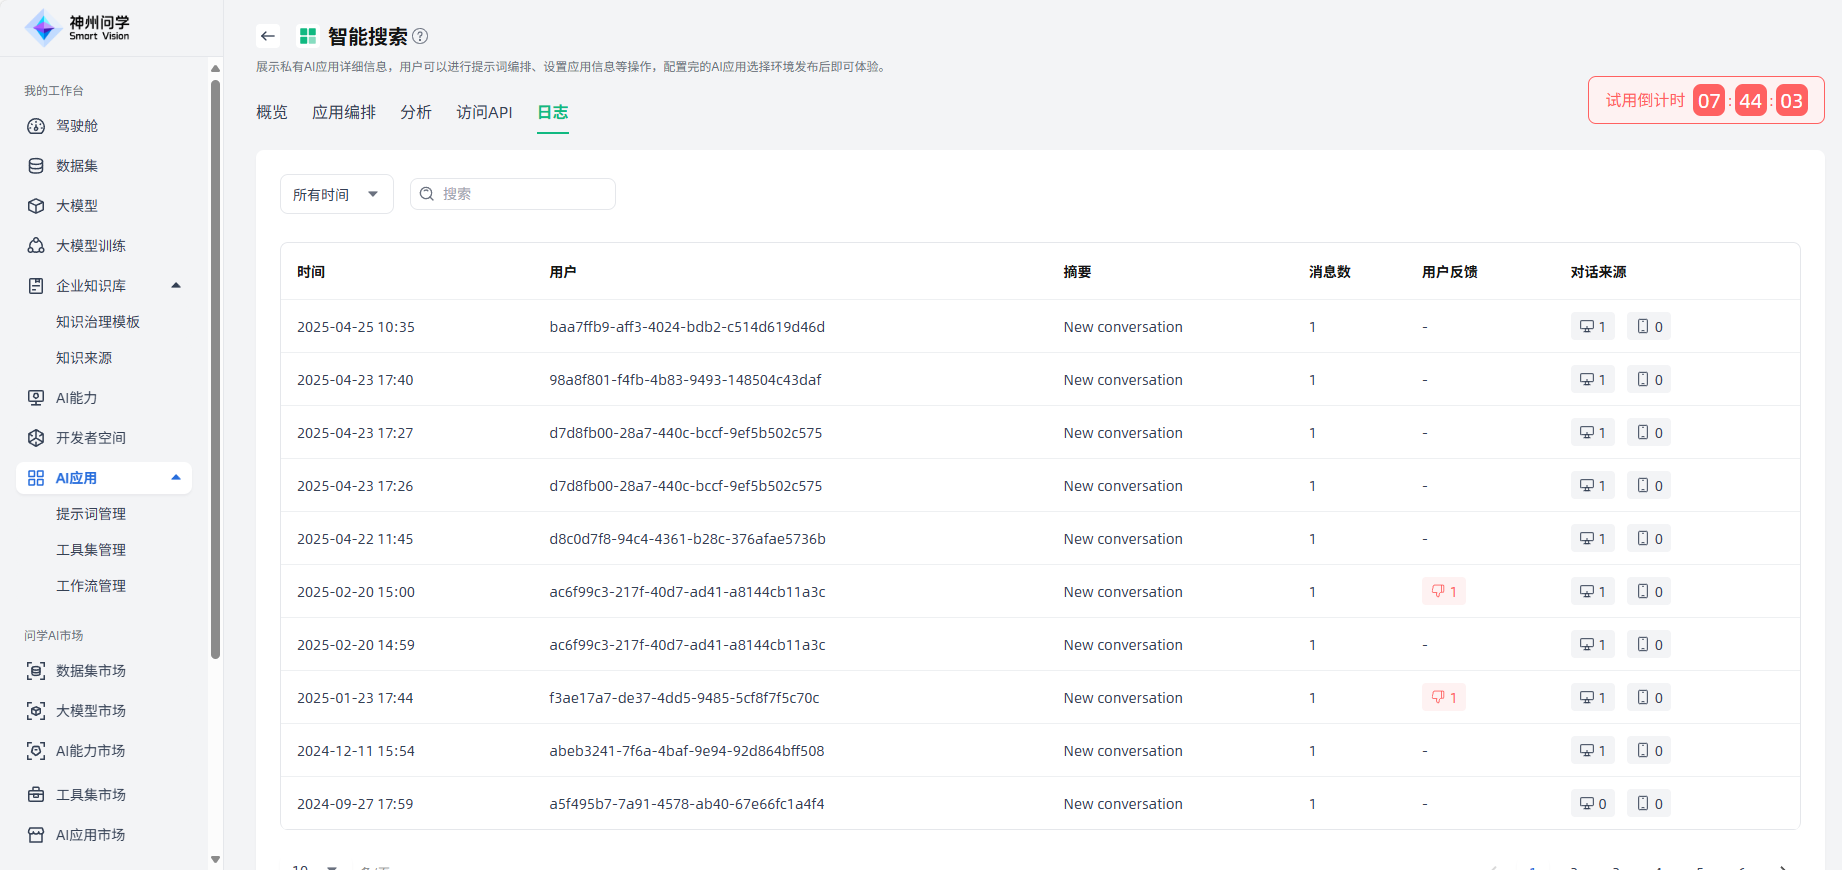The width and height of the screenshot is (1842, 870).
Task: Click the back arrow beside 智能搜索
Action: coord(268,36)
